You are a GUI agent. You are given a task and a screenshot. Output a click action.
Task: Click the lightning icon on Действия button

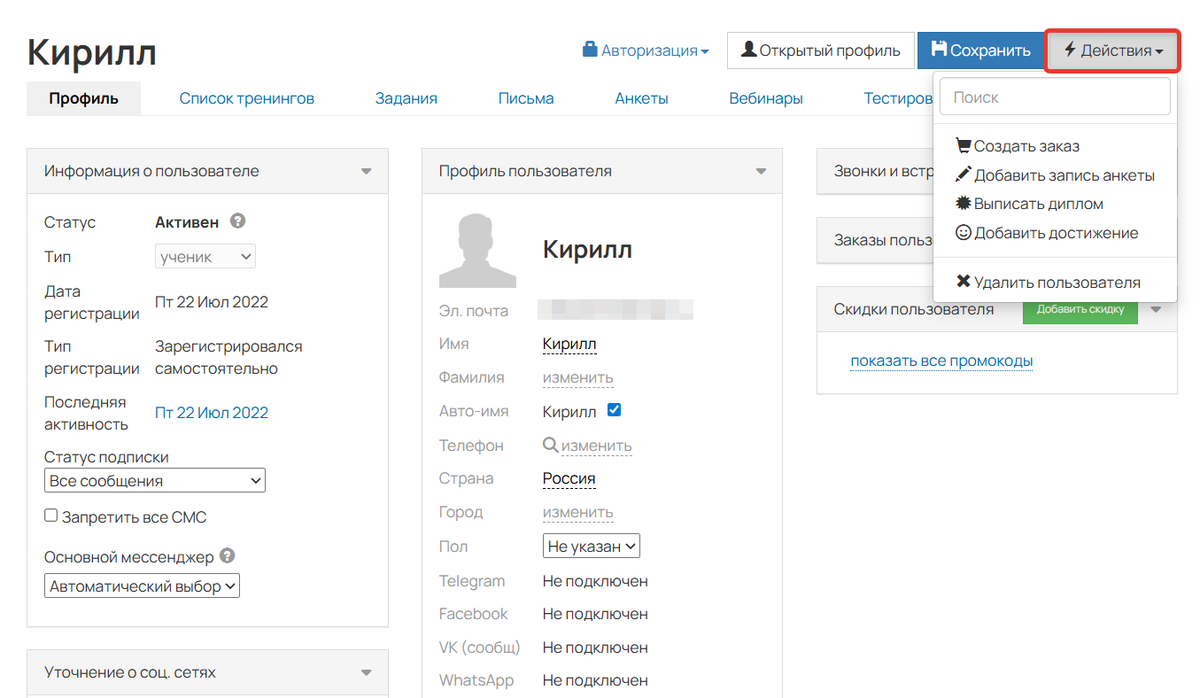[1069, 47]
